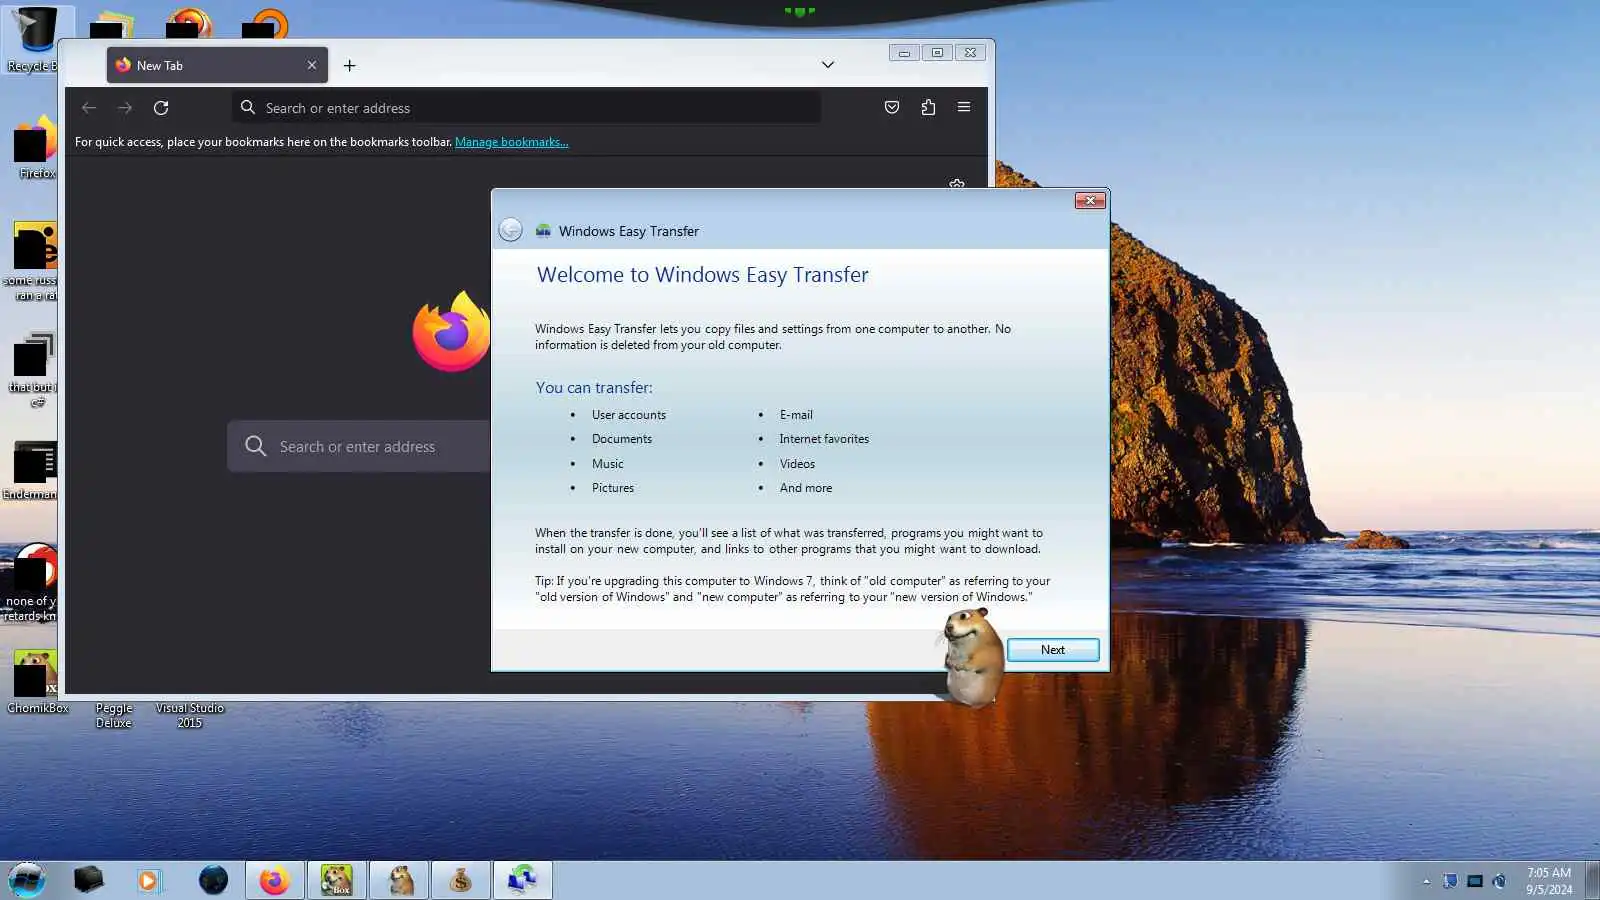
Task: Close the New Tab tab in Firefox
Action: [x=312, y=65]
